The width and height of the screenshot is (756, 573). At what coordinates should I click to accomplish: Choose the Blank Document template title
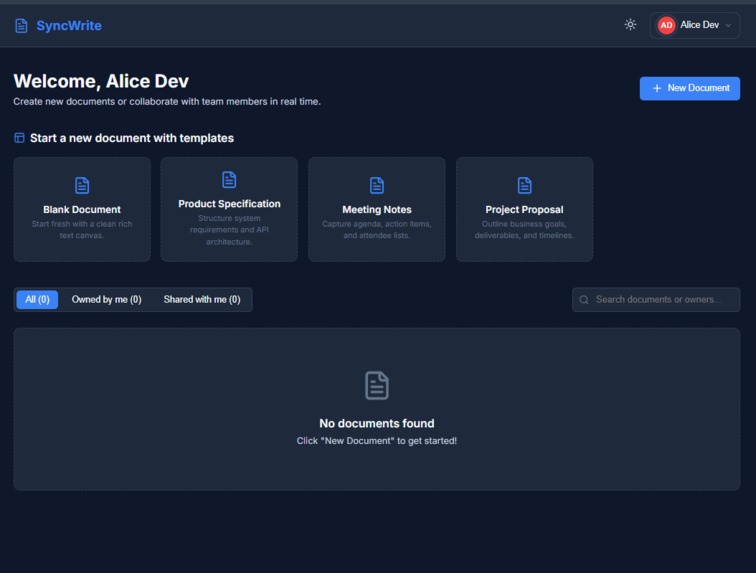pyautogui.click(x=82, y=210)
